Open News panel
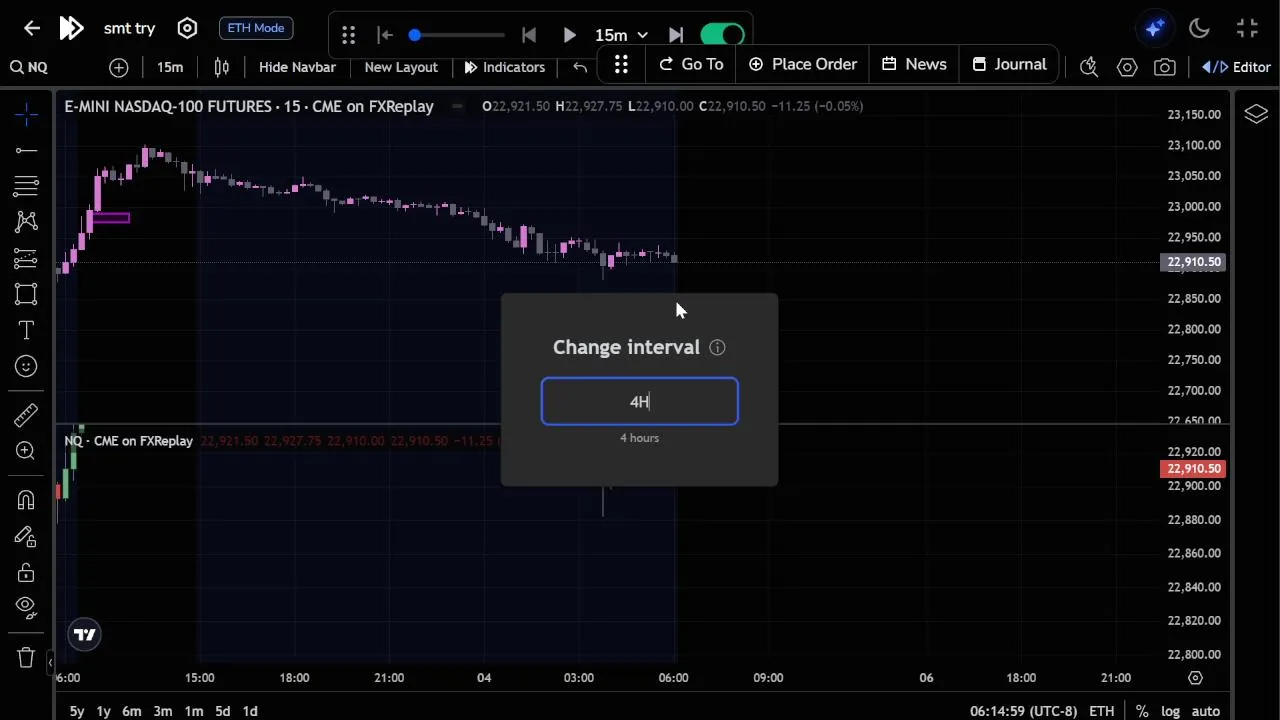The width and height of the screenshot is (1280, 720). pyautogui.click(x=914, y=64)
